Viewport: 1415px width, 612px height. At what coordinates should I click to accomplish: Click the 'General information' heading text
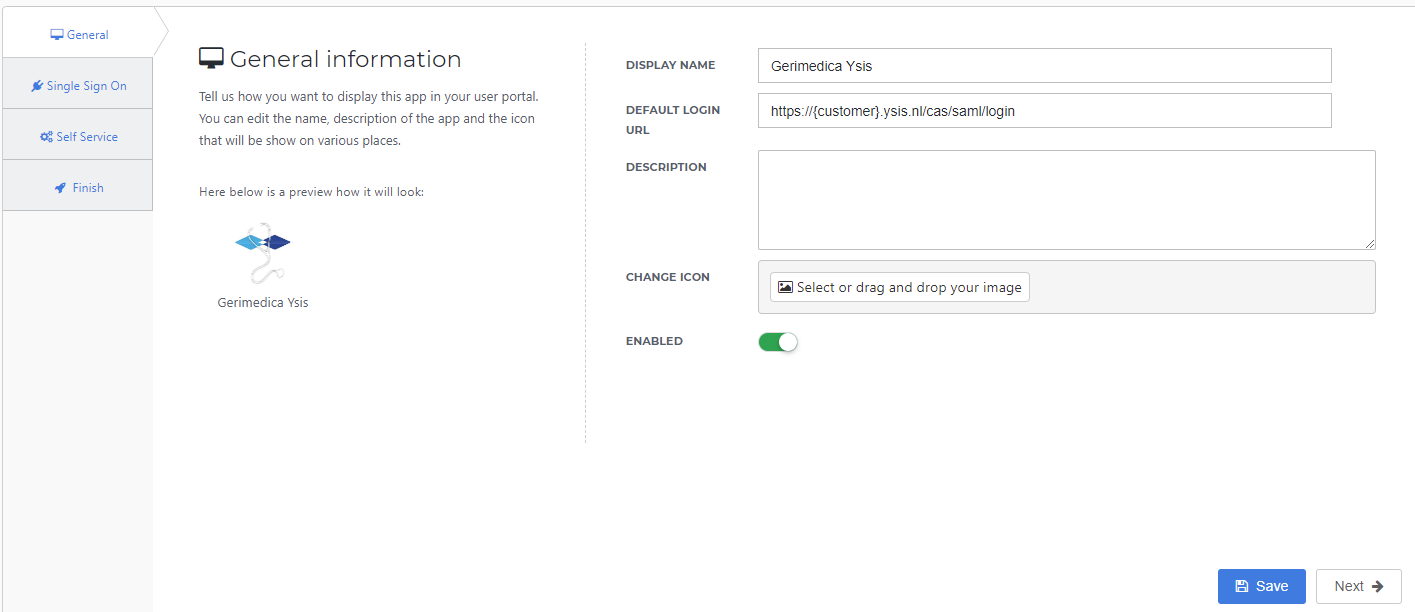click(346, 59)
